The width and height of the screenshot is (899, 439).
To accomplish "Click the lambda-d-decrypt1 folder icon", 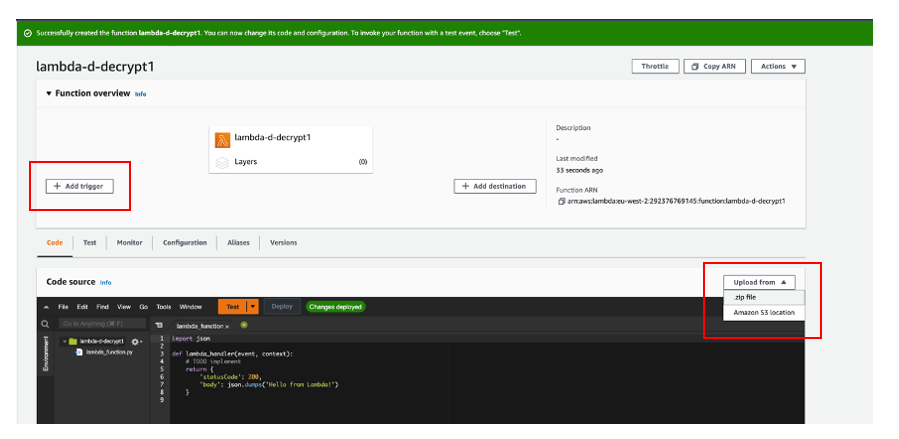I will coord(73,341).
